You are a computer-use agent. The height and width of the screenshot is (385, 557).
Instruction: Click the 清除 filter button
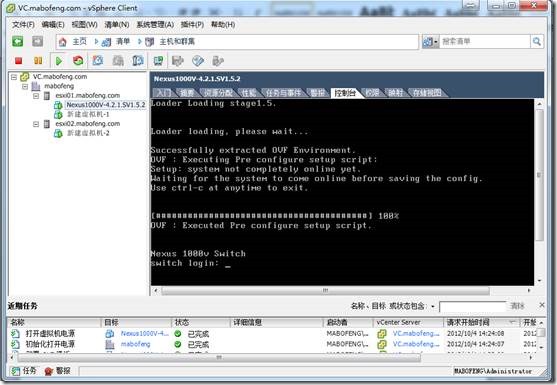pos(517,306)
